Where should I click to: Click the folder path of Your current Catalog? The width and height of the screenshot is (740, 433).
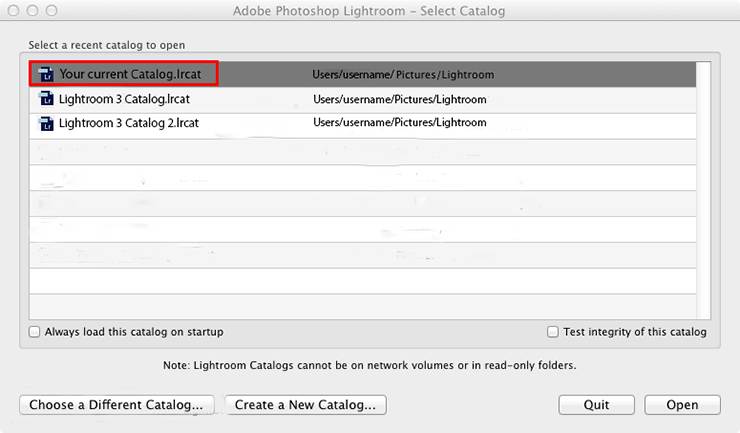[x=403, y=75]
